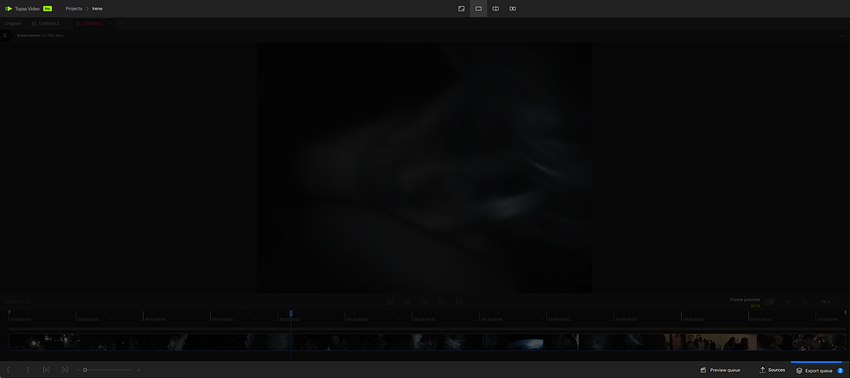Zoom out timeline with minus icon
This screenshot has height=378, width=850.
[x=79, y=370]
